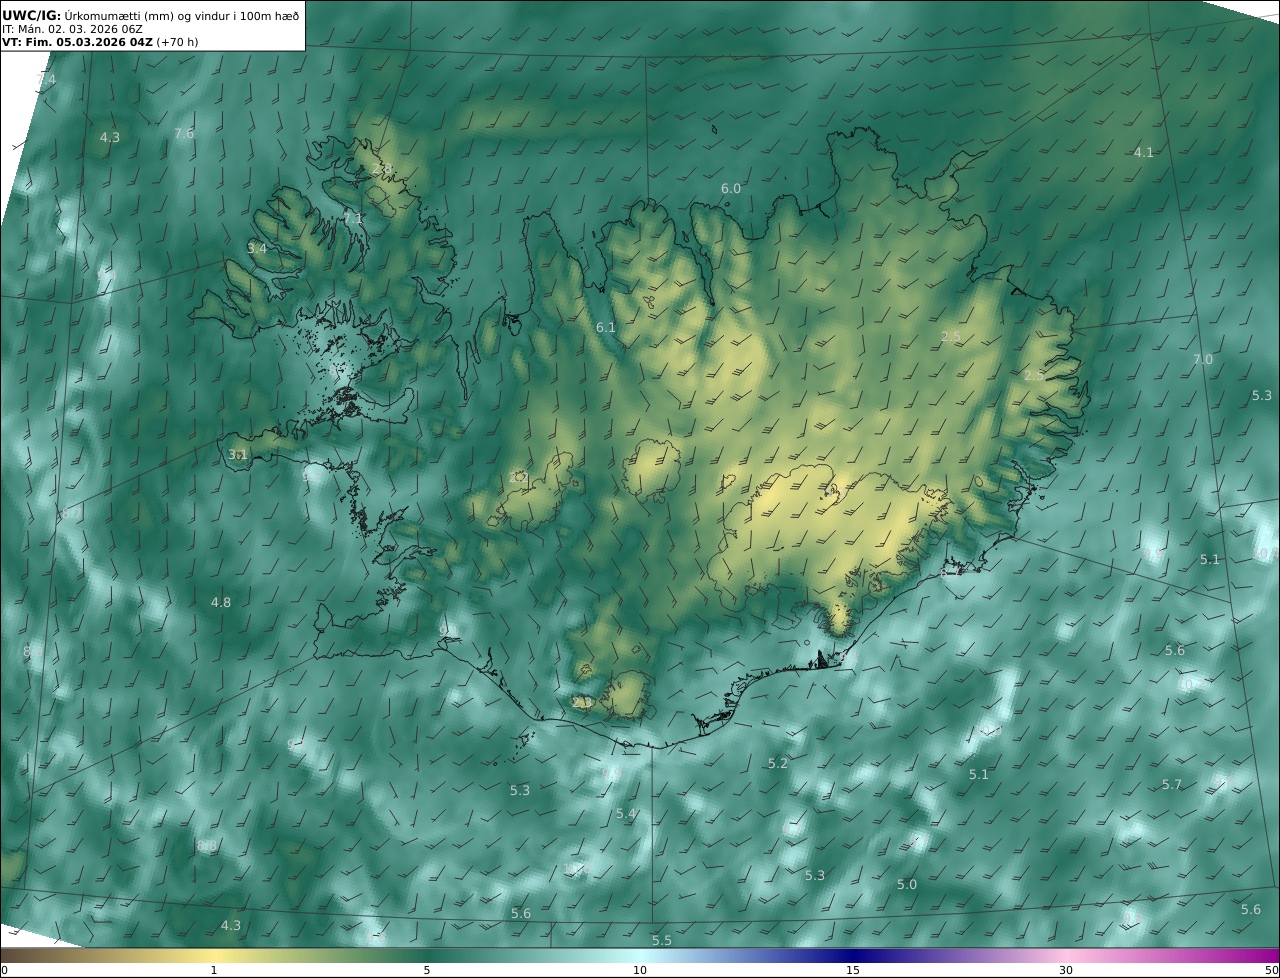Click the map value 5.7
This screenshot has height=978, width=1280.
point(1172,784)
